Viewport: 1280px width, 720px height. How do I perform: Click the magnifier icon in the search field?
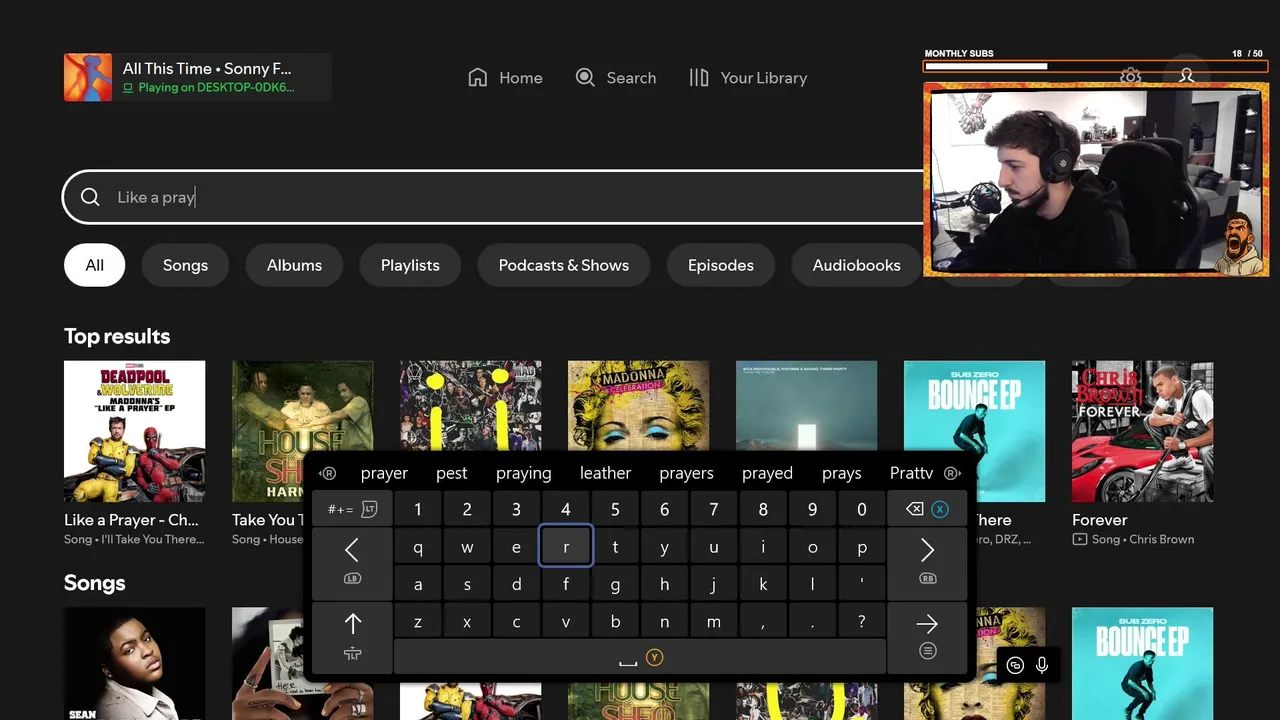coord(90,197)
